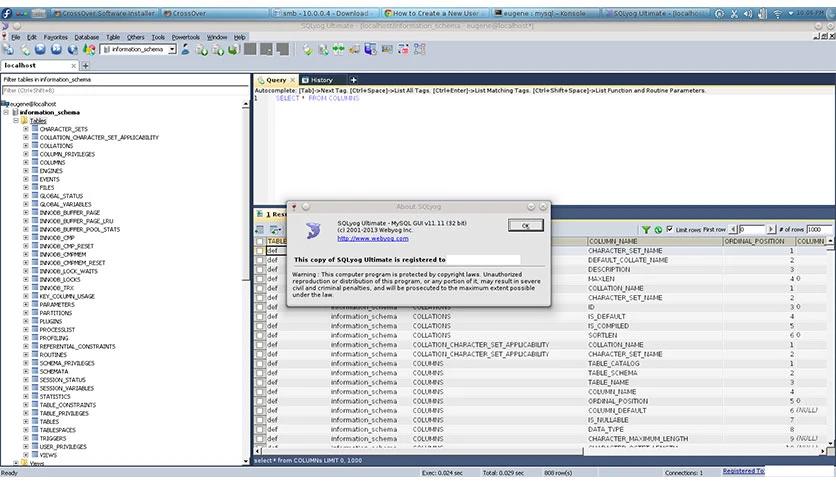The width and height of the screenshot is (836, 484).
Task: Check the row with DEFAULT_COLLATE_NAME
Action: pyautogui.click(x=260, y=260)
